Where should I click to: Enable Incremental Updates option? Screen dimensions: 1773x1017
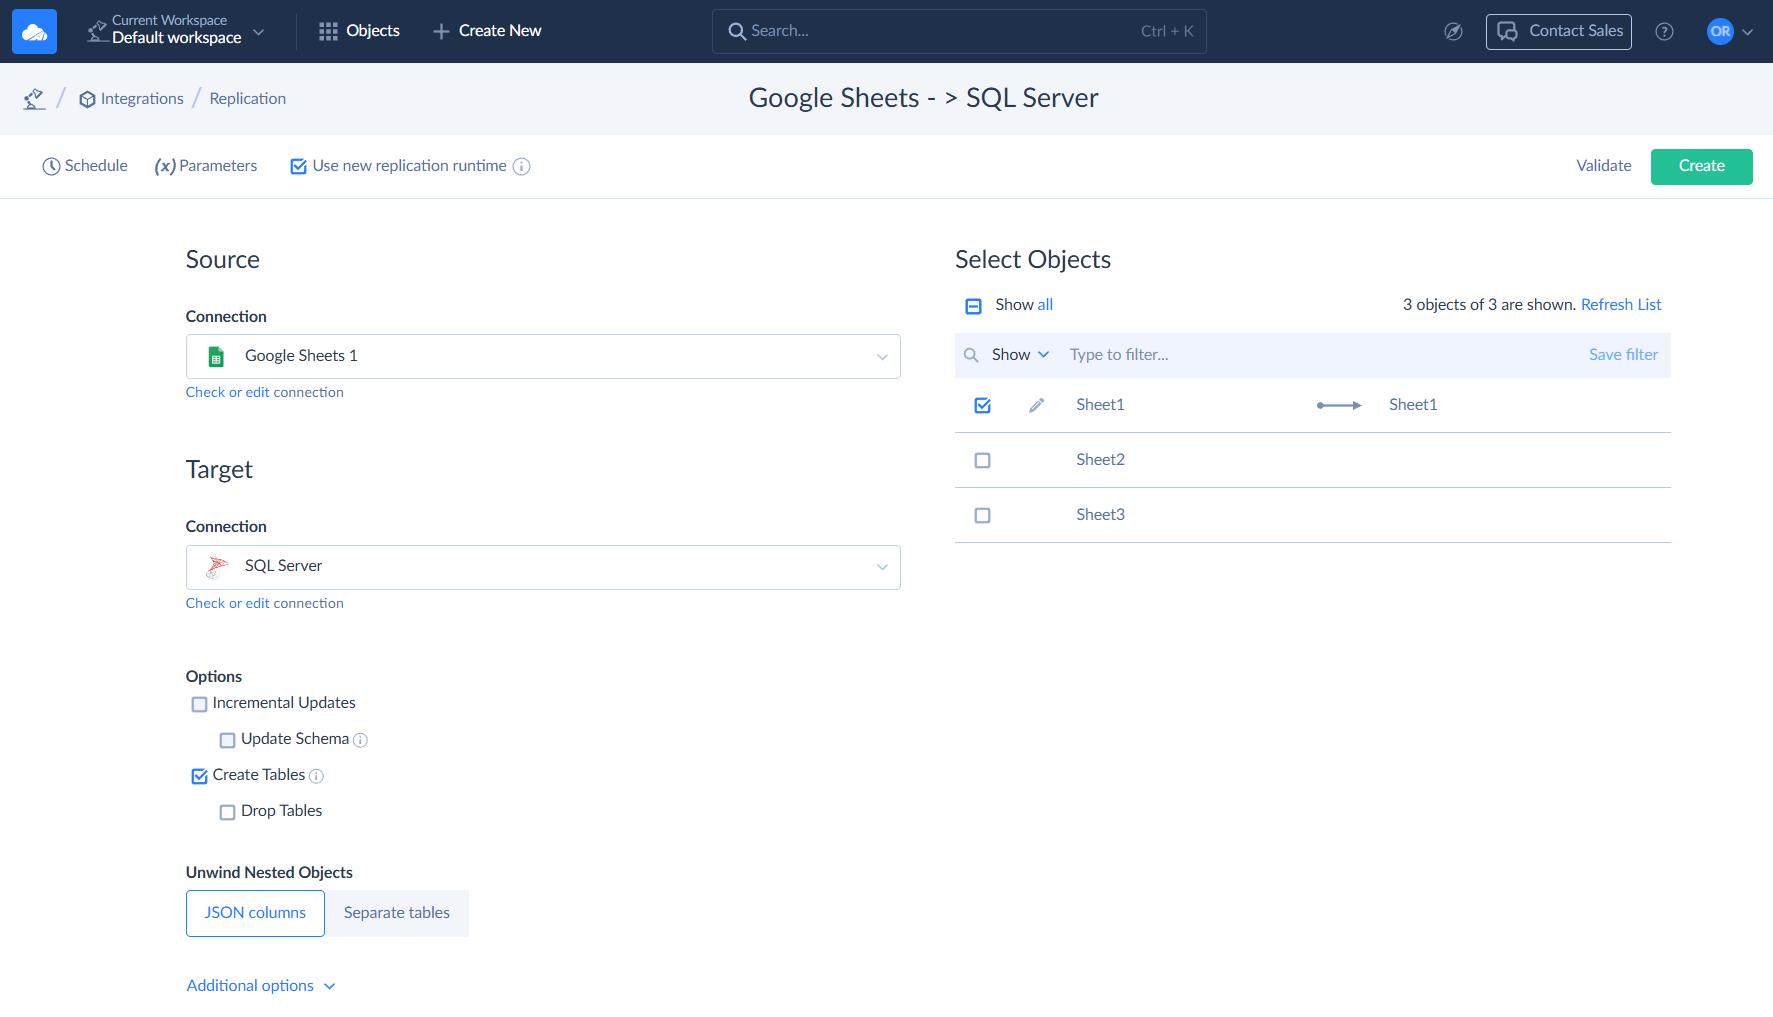coord(199,704)
